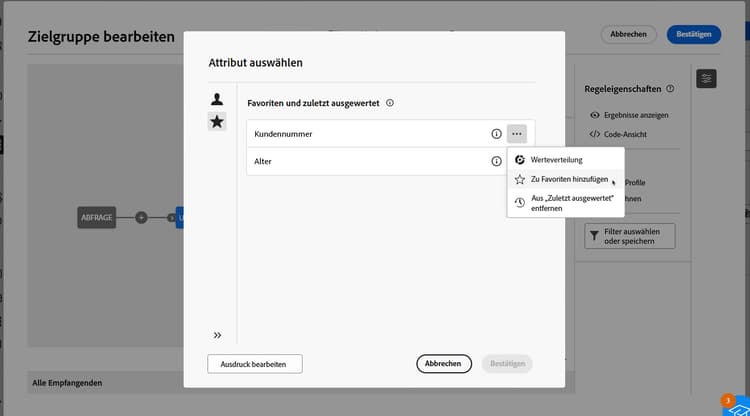
Task: Open Code-Ansicht in the rule properties
Action: click(618, 134)
